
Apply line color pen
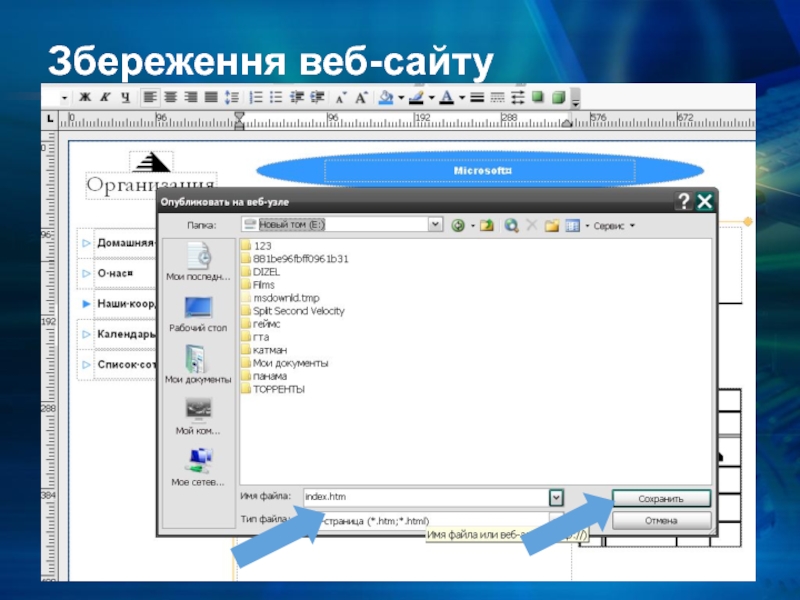pos(417,97)
